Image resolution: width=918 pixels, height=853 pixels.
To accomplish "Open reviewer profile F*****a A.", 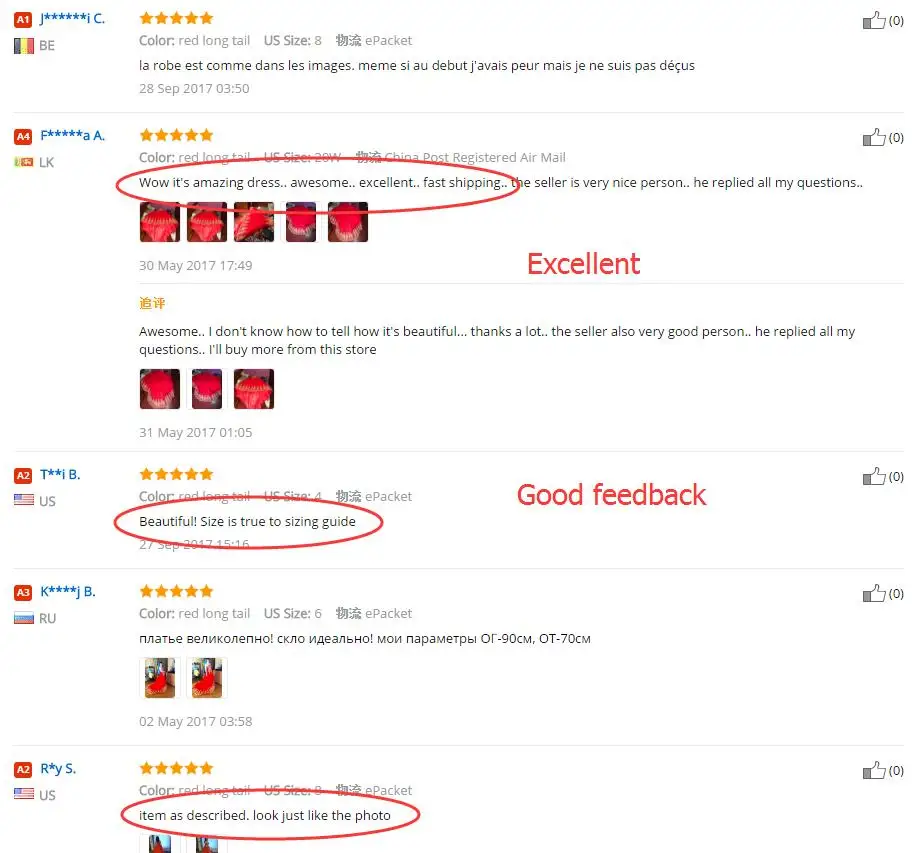I will point(72,136).
